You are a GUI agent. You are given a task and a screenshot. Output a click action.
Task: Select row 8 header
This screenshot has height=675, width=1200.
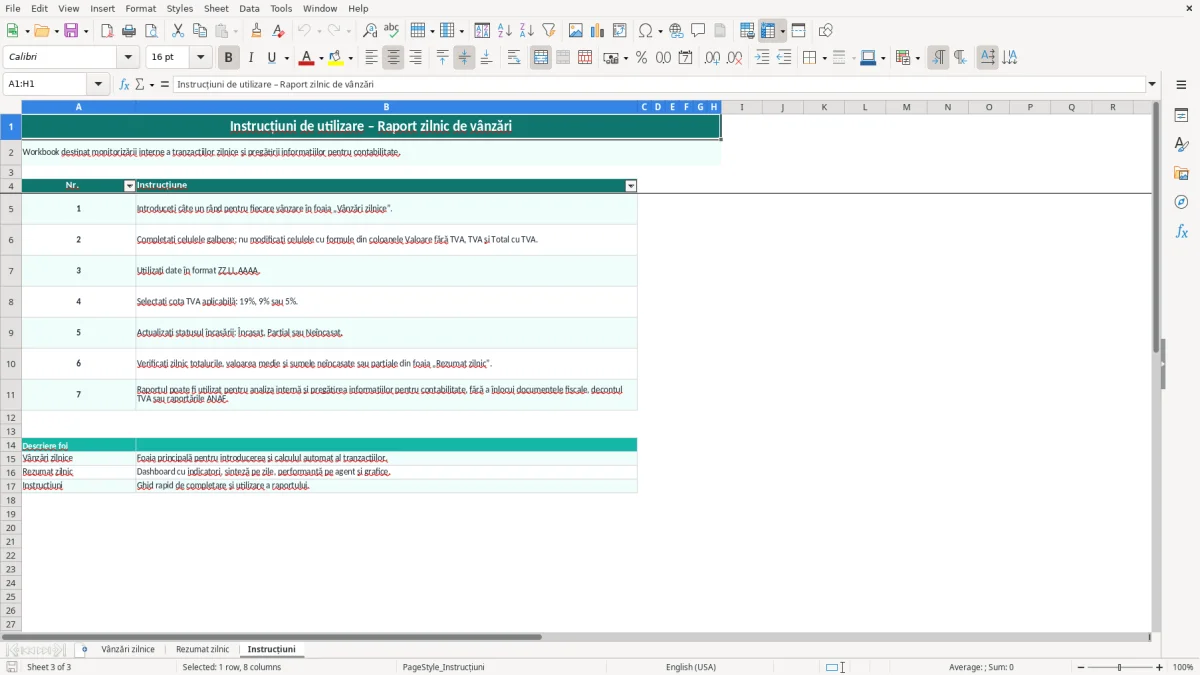coord(11,302)
